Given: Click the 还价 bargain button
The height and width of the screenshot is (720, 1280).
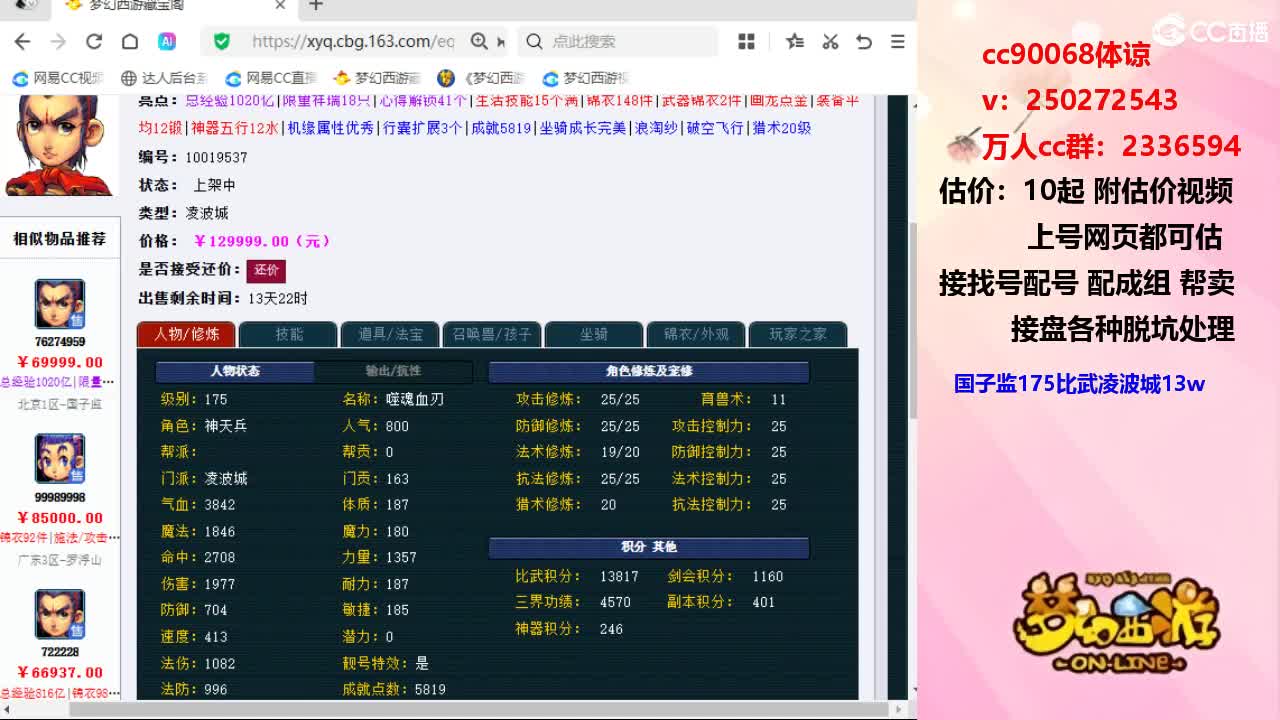Looking at the screenshot, I should click(266, 270).
